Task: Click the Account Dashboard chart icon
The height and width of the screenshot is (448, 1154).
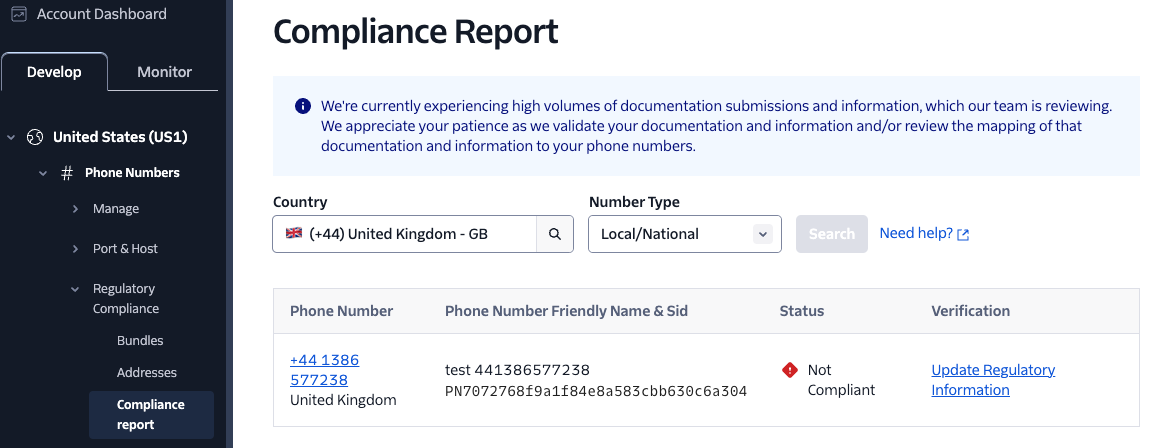Action: click(19, 14)
